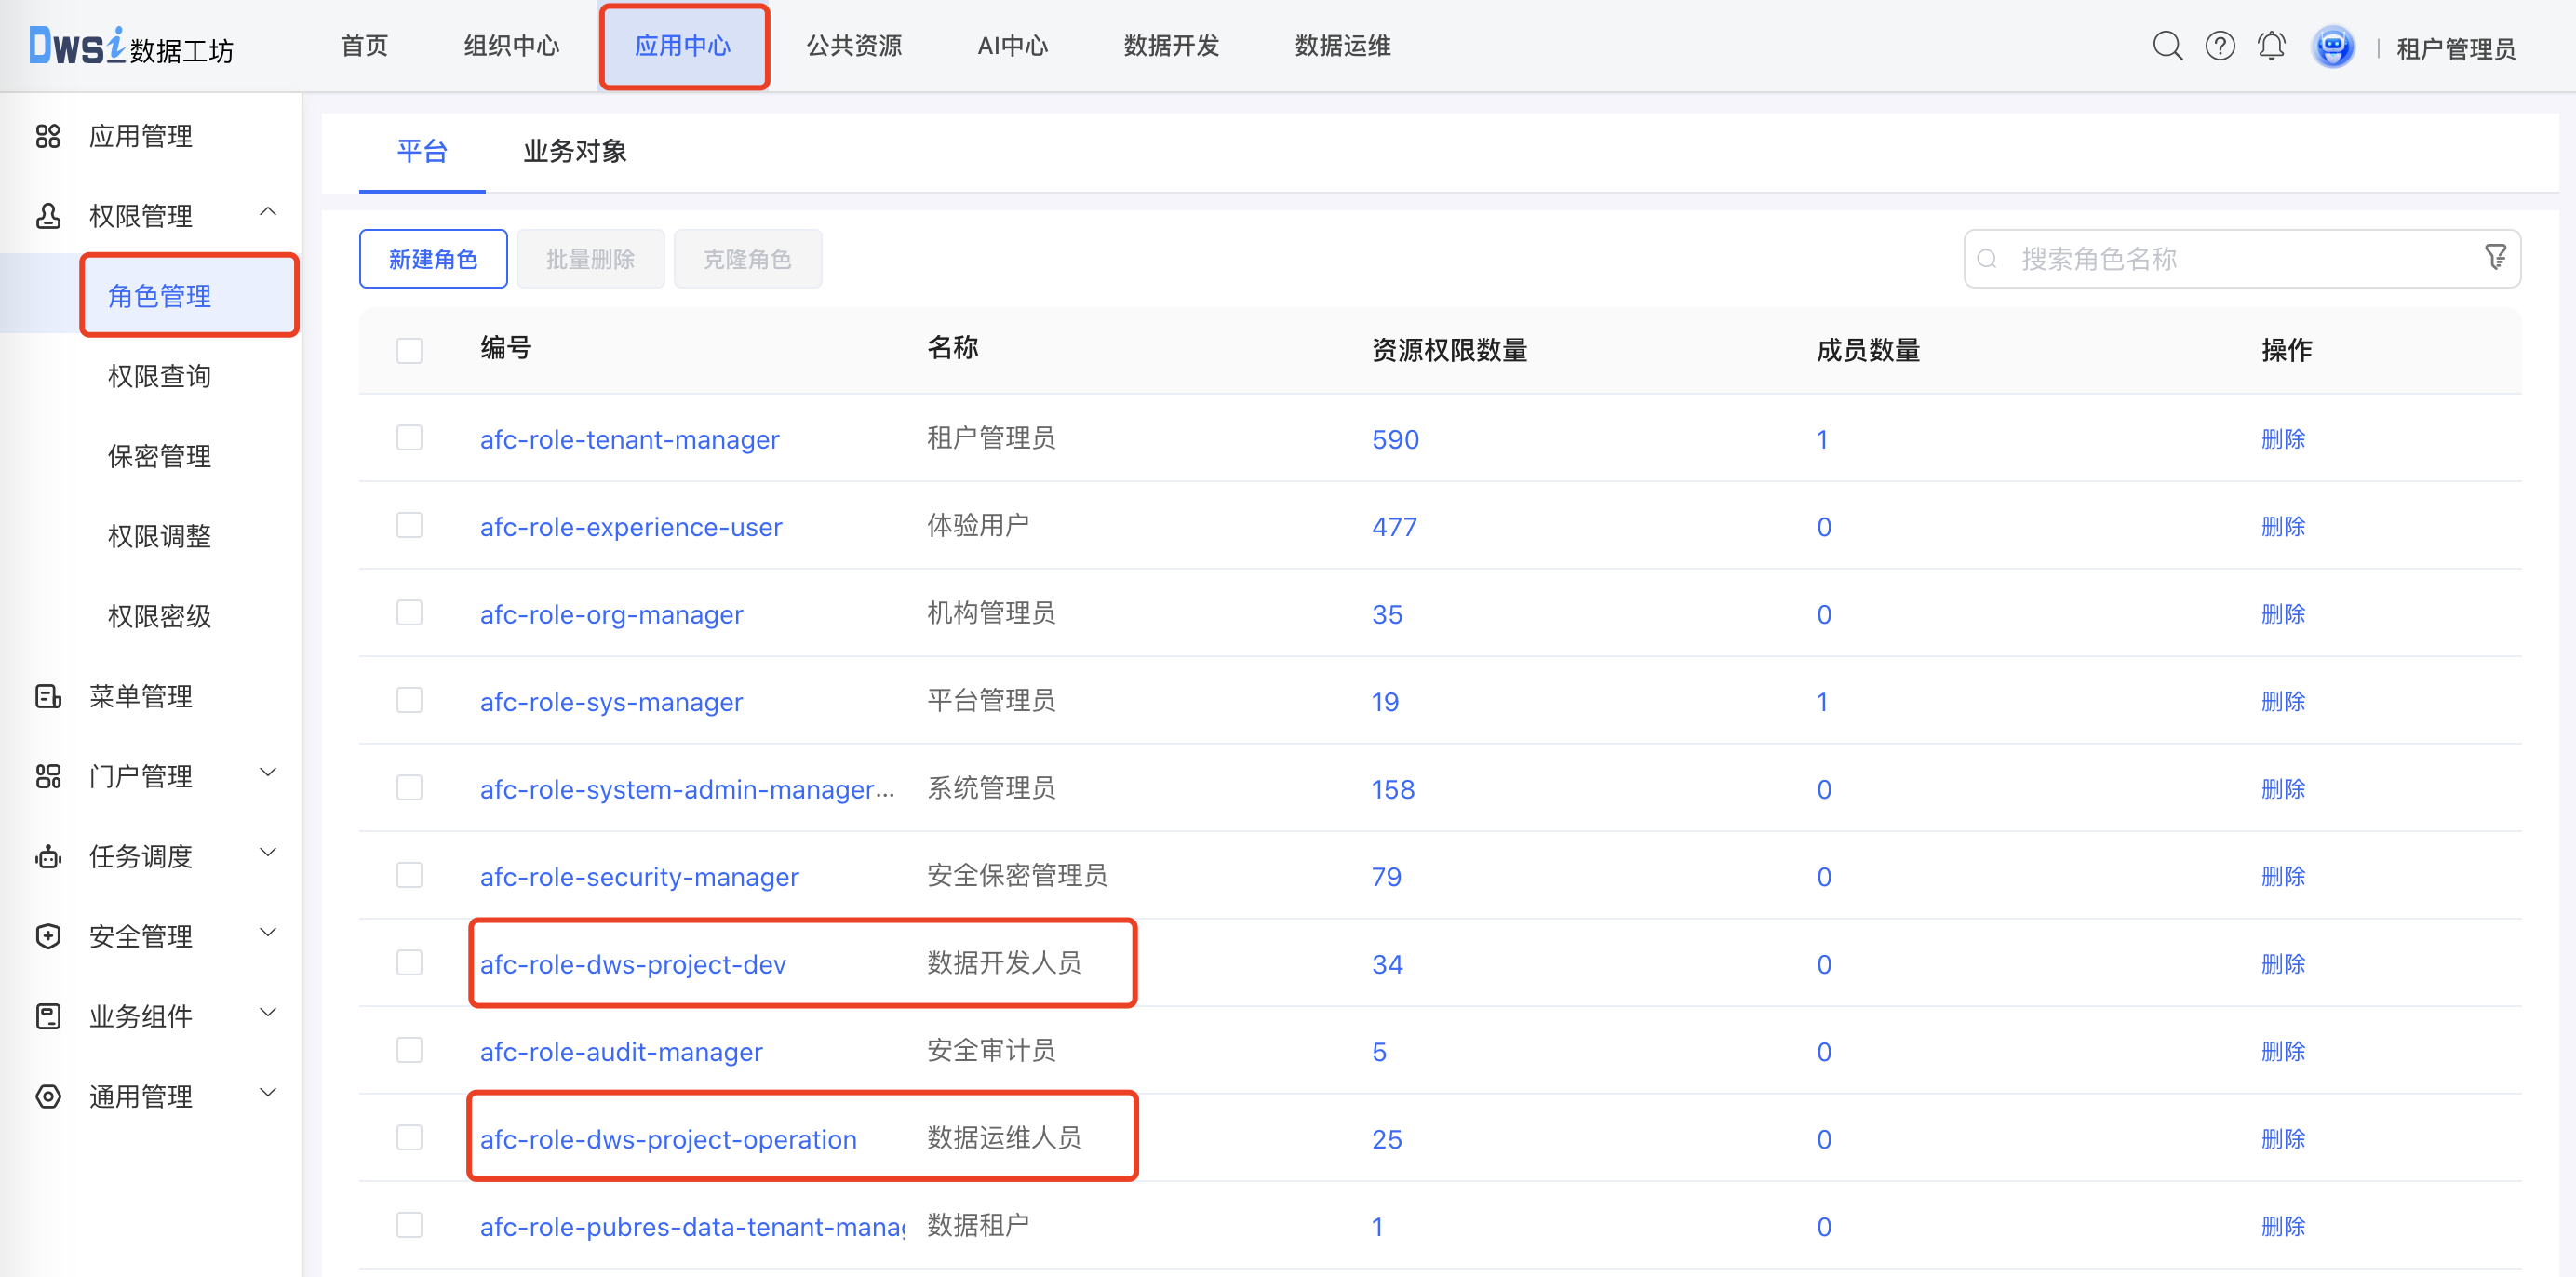Image resolution: width=2576 pixels, height=1277 pixels.
Task: Click the 应用管理 grid icon in sidebar
Action: [48, 136]
